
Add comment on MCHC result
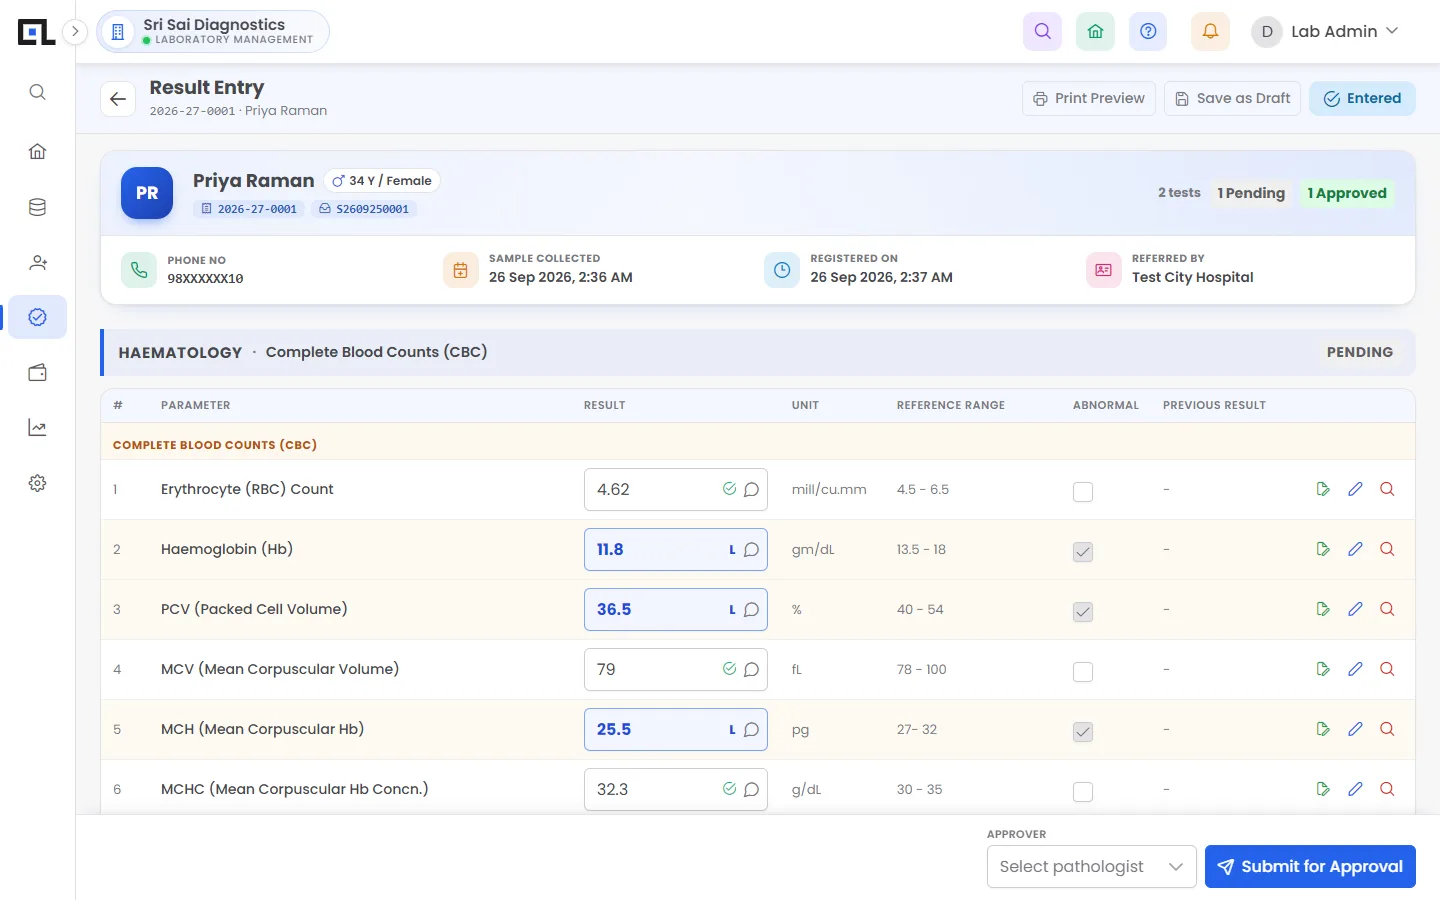coord(751,789)
